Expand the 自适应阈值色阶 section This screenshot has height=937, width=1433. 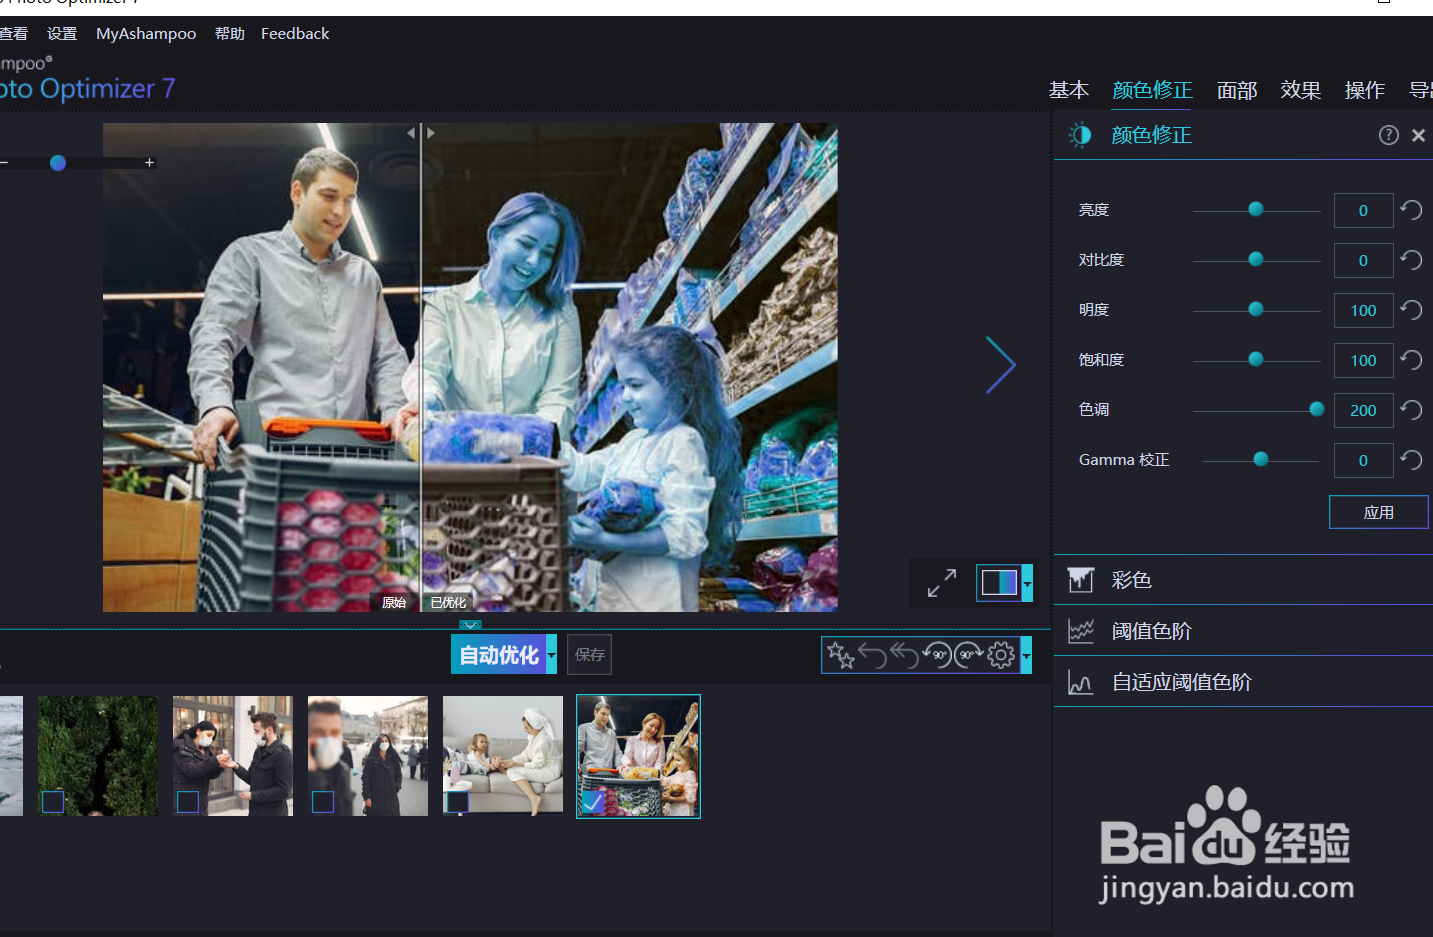(x=1243, y=682)
